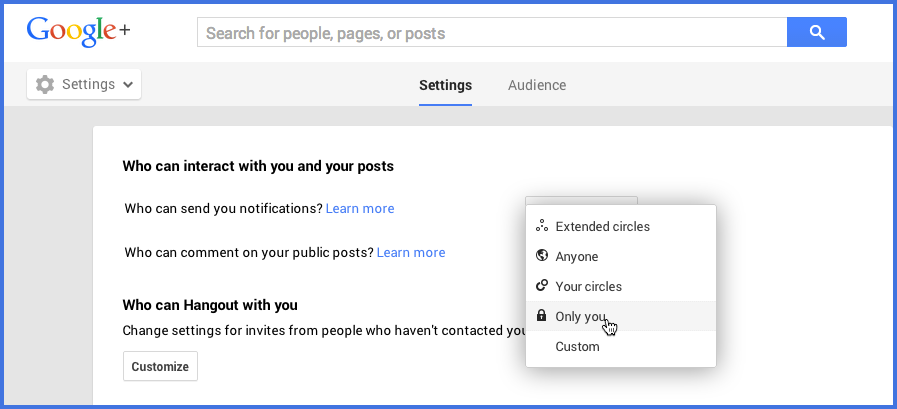This screenshot has width=897, height=409.
Task: Switch to the Audience tab
Action: coord(537,85)
